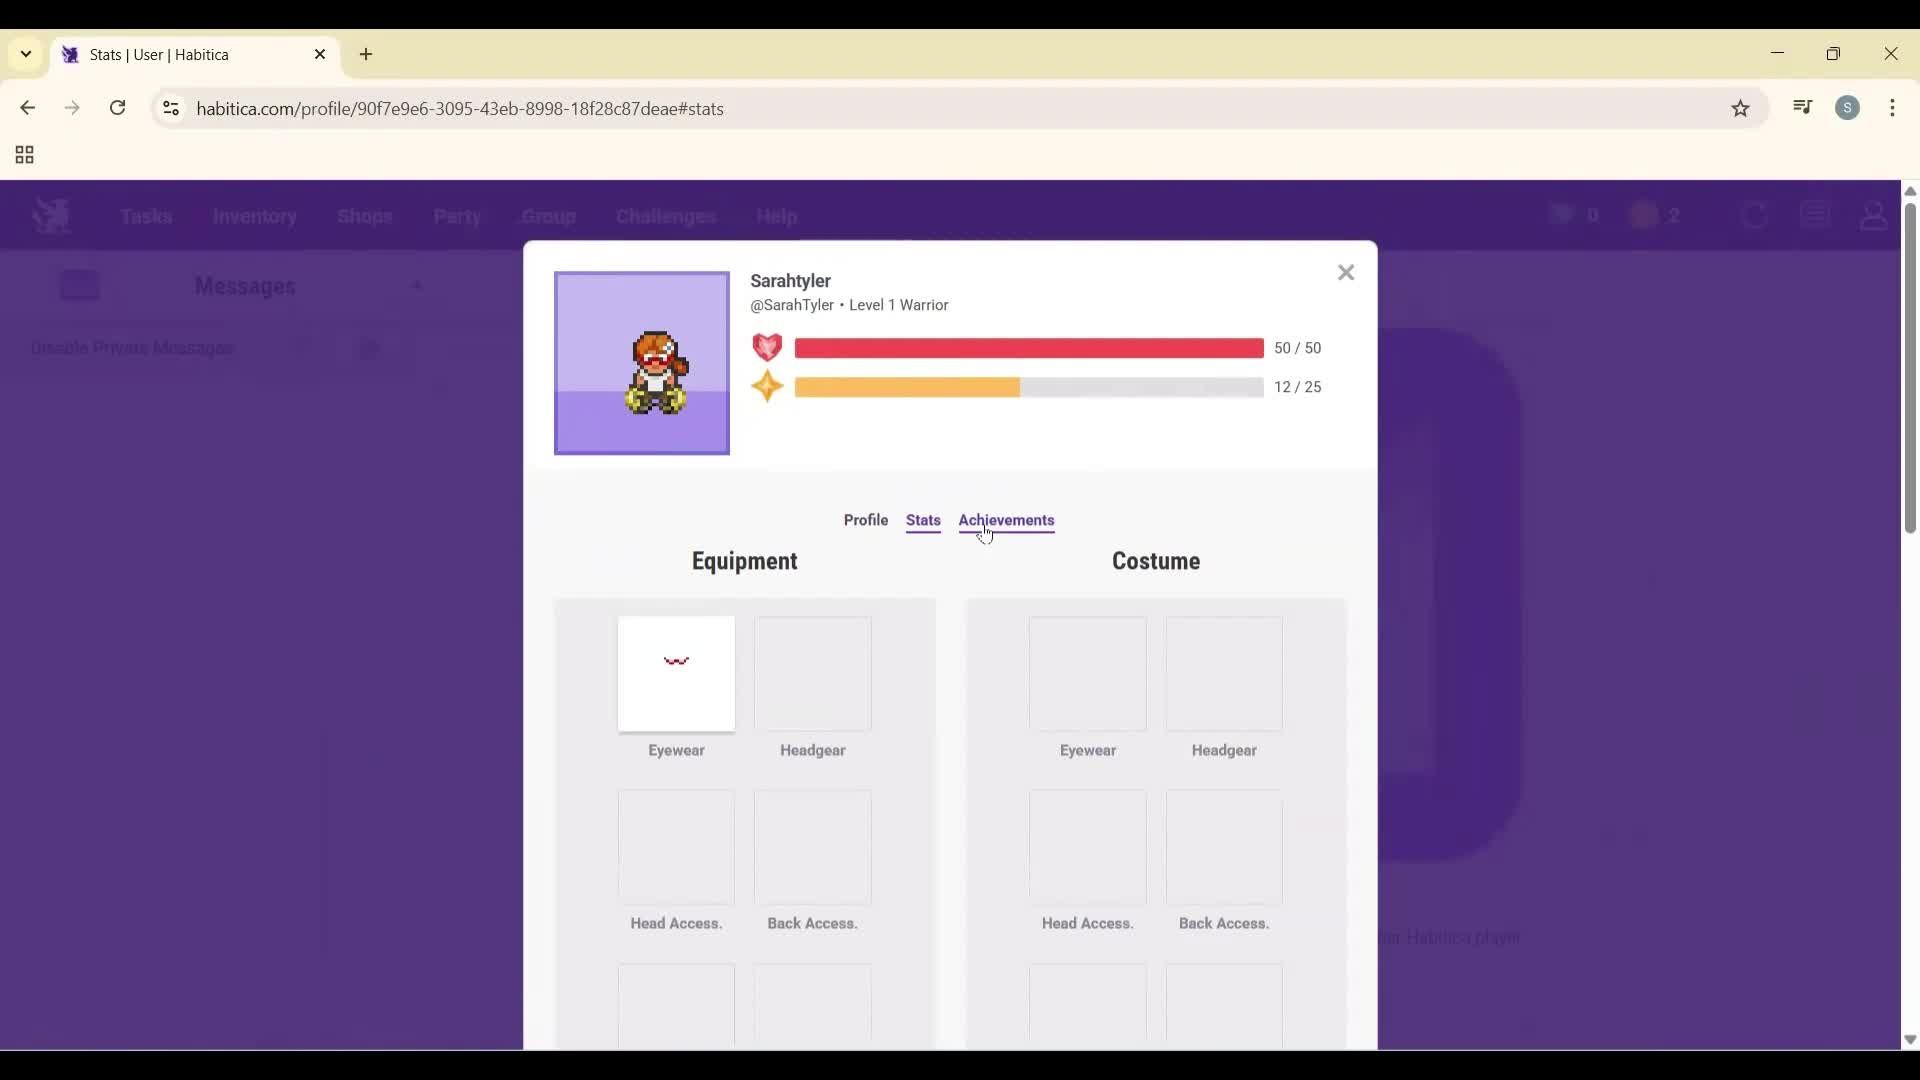Toggle the switch beside Disable Private Messages

click(369, 348)
